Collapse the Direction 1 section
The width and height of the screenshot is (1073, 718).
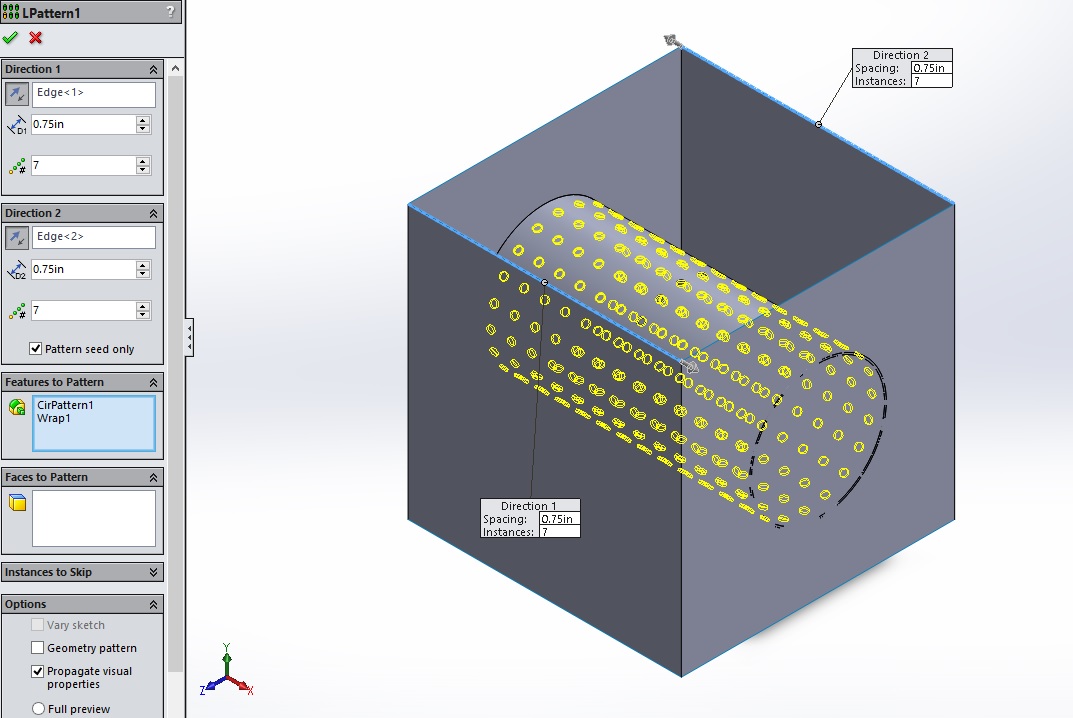coord(153,70)
